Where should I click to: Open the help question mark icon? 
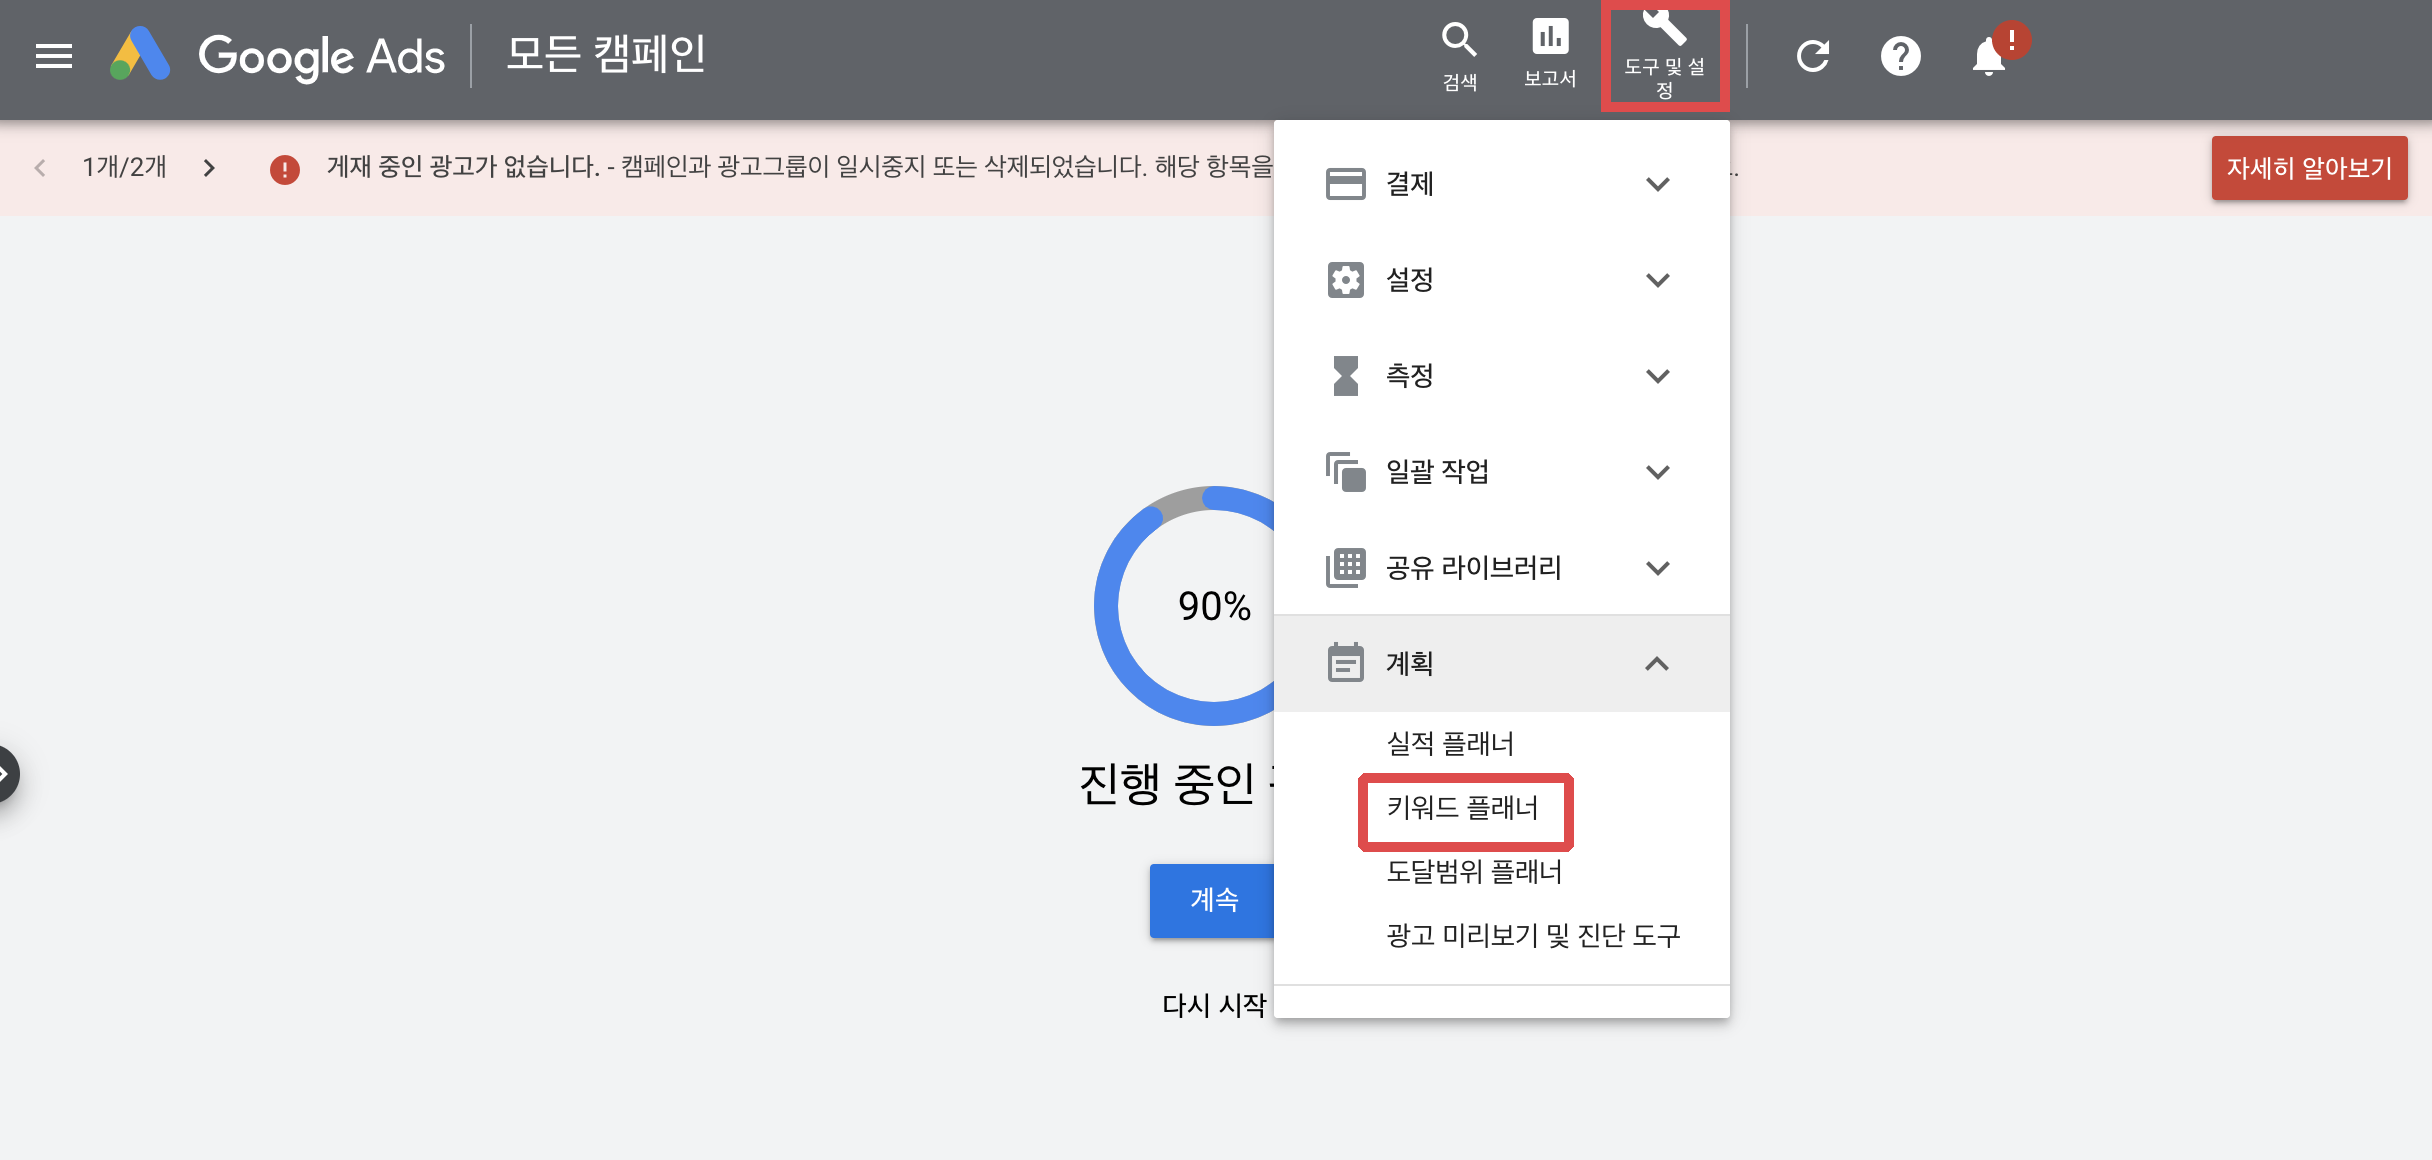[x=1900, y=56]
